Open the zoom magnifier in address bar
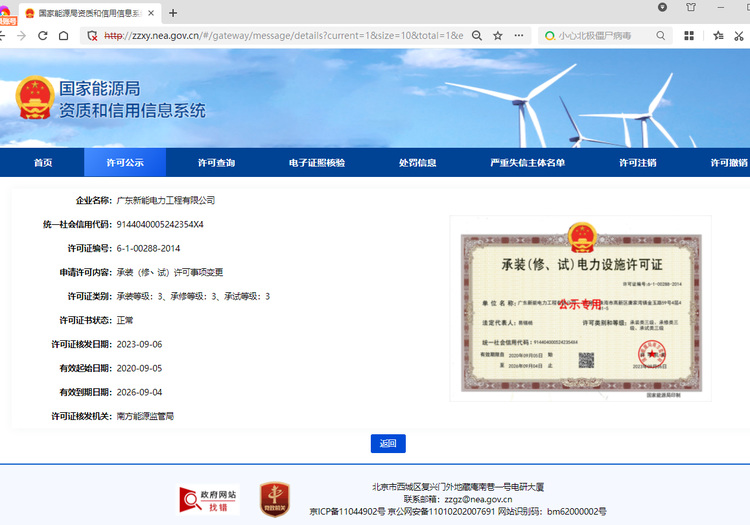This screenshot has width=750, height=525. [477, 35]
